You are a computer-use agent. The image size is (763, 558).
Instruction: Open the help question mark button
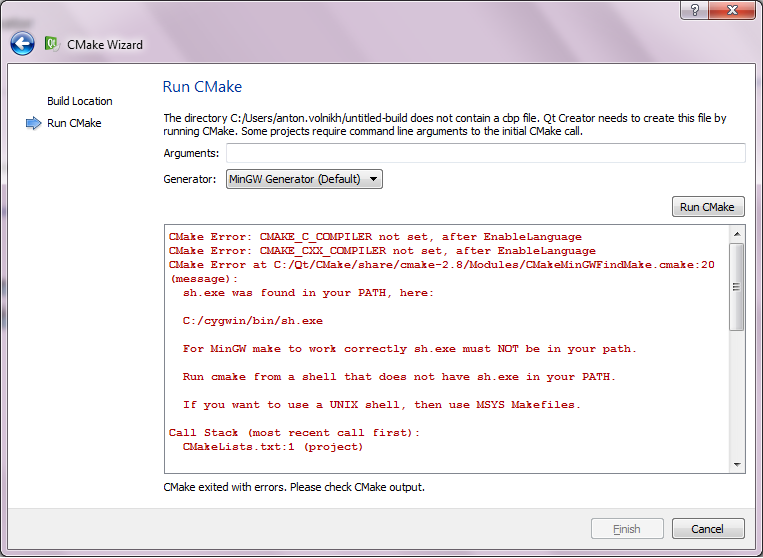694,10
